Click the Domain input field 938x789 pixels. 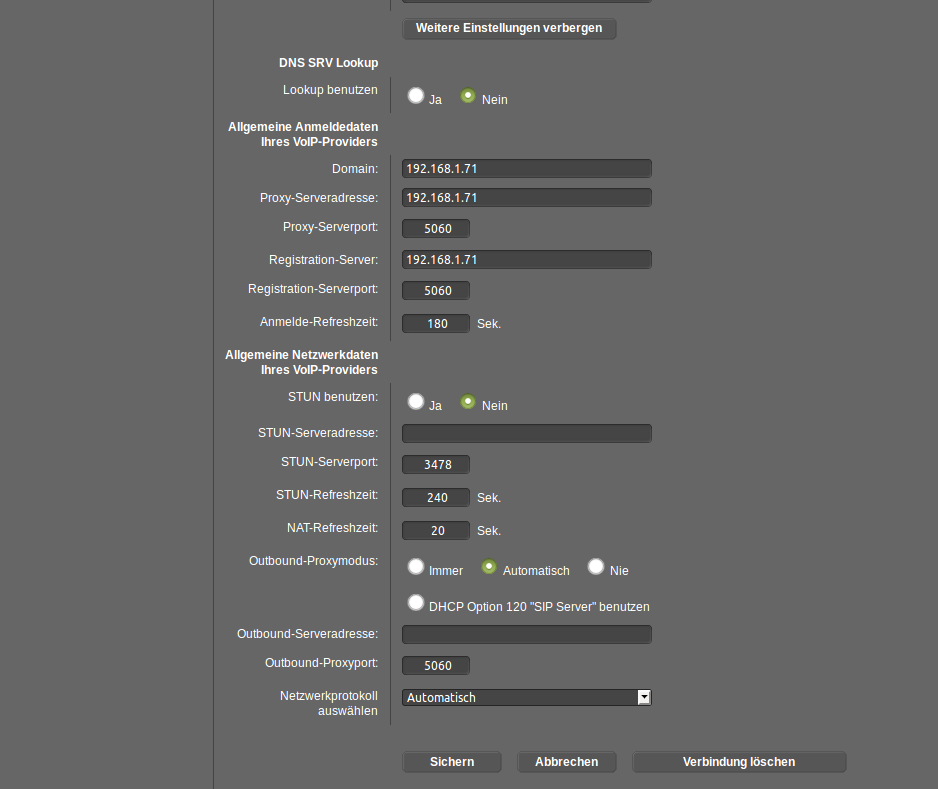click(x=526, y=168)
